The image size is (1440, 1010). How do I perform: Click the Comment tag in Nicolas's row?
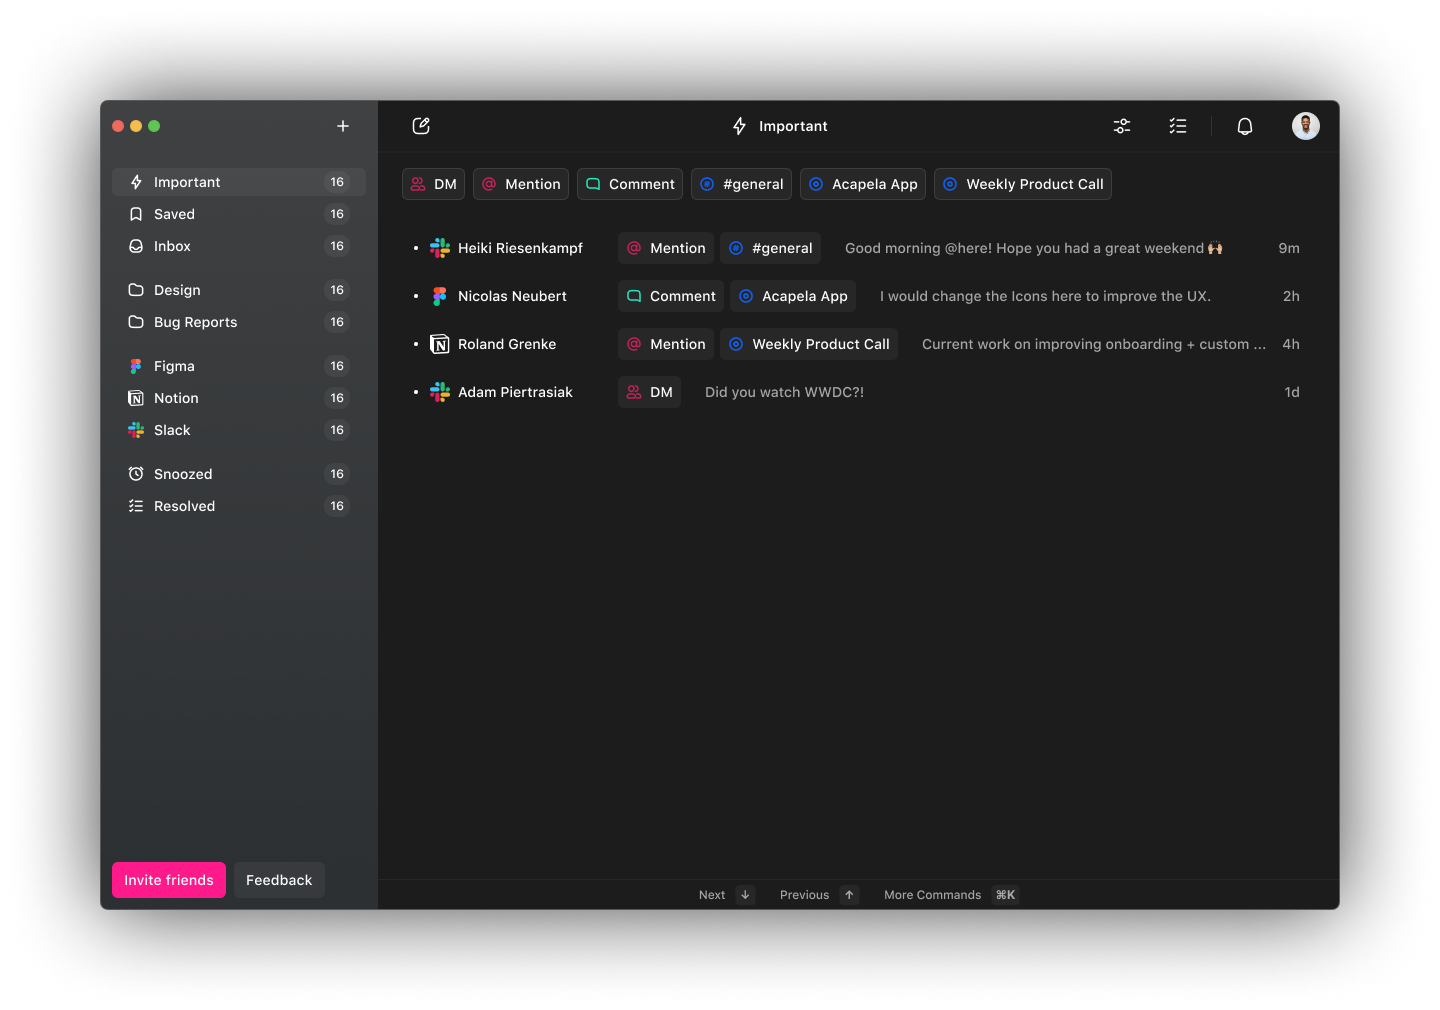[x=671, y=296]
